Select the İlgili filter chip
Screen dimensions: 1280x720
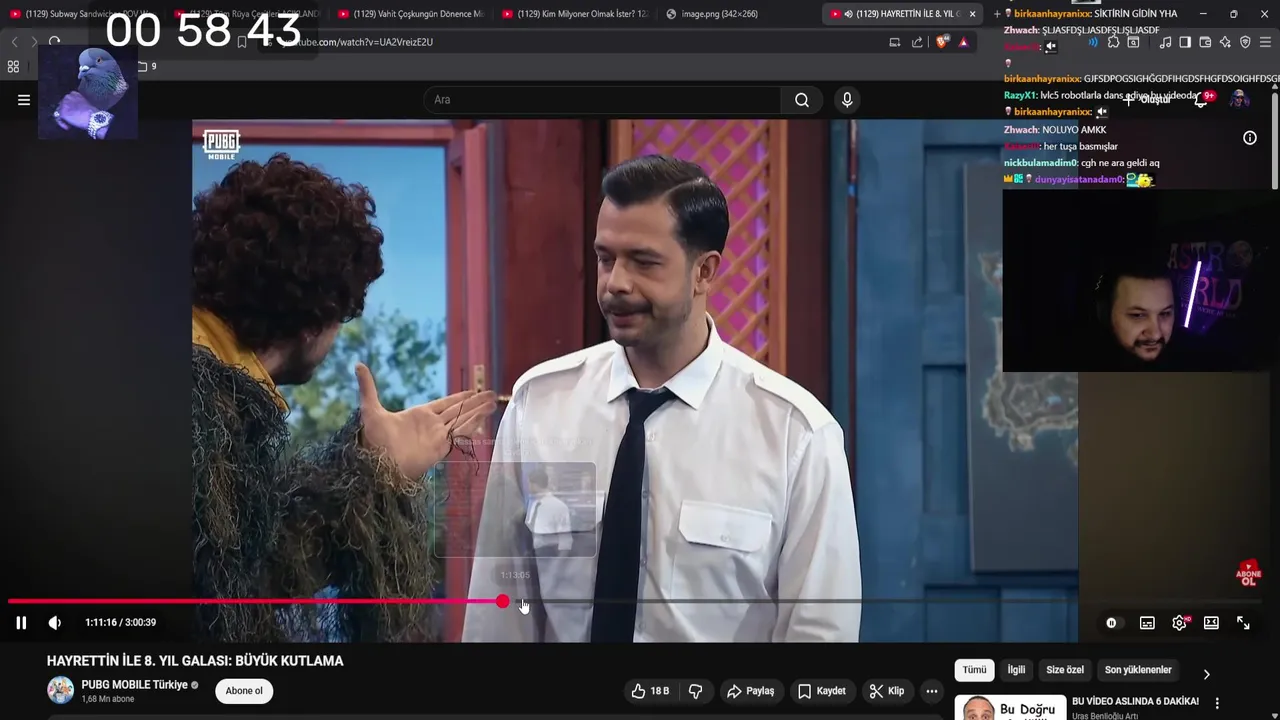[1016, 670]
